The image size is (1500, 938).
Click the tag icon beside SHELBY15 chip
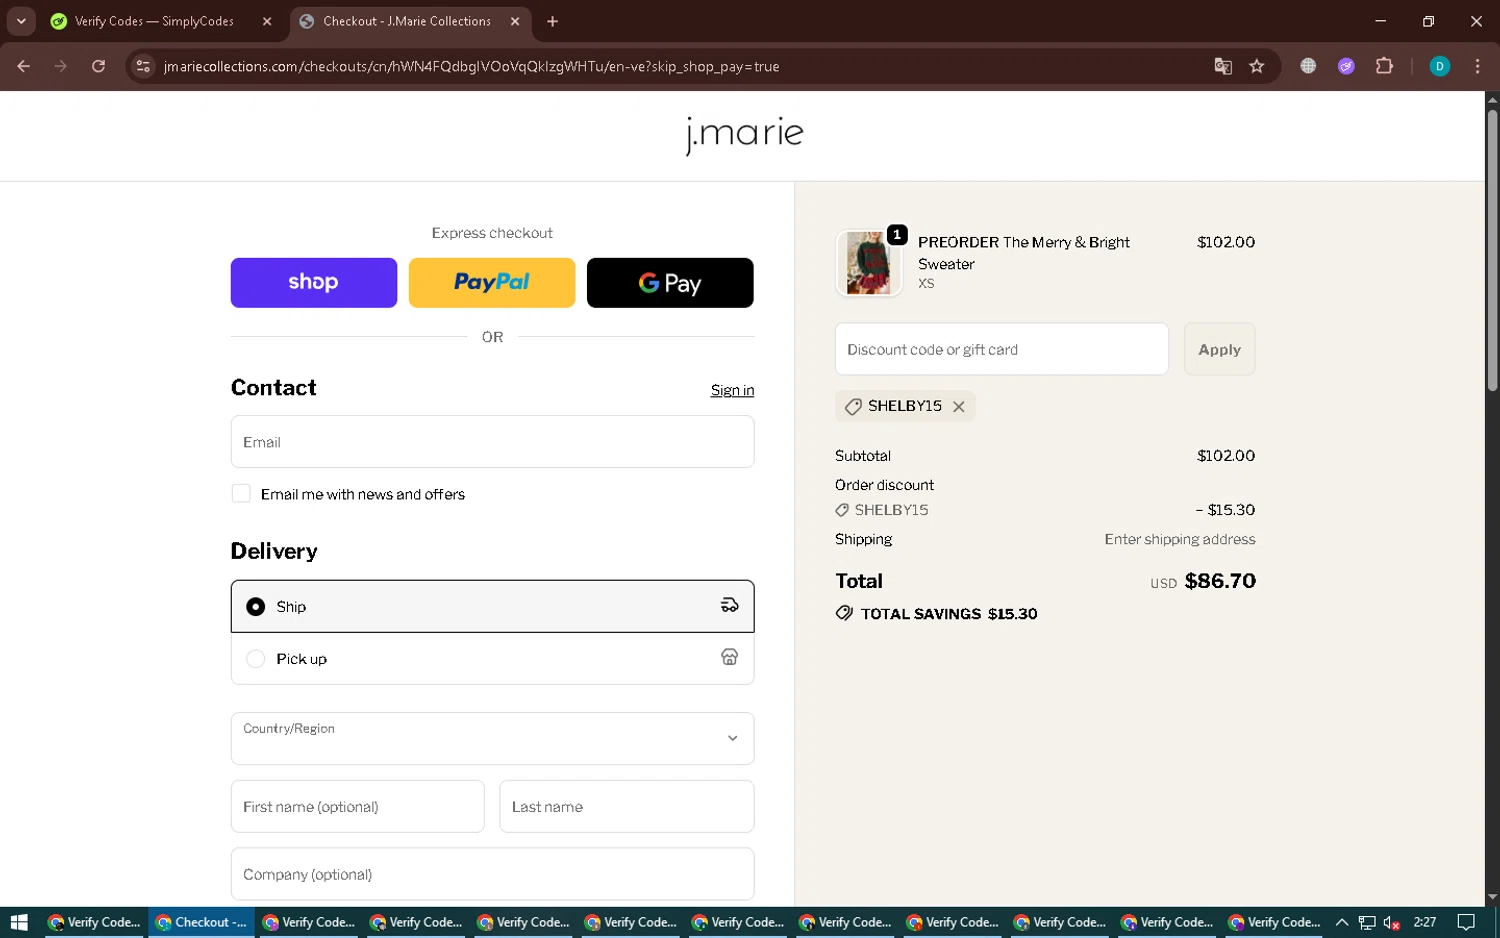click(853, 407)
